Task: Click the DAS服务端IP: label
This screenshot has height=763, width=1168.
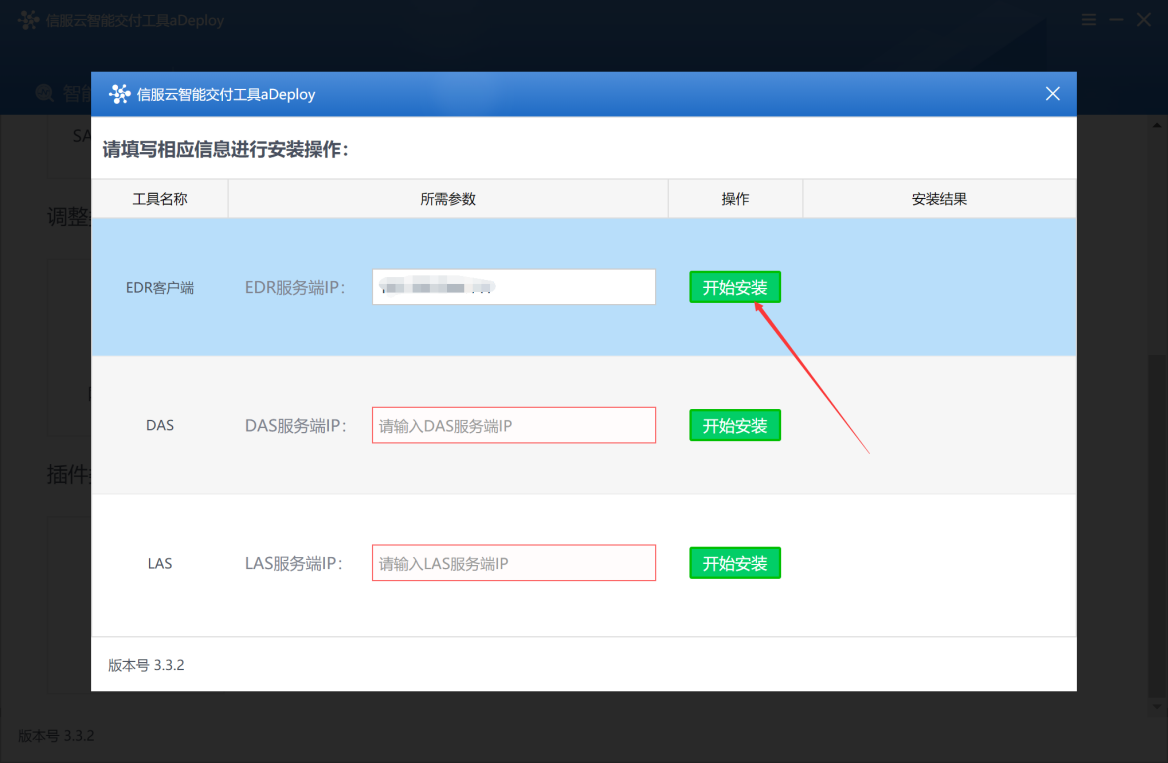Action: click(296, 425)
